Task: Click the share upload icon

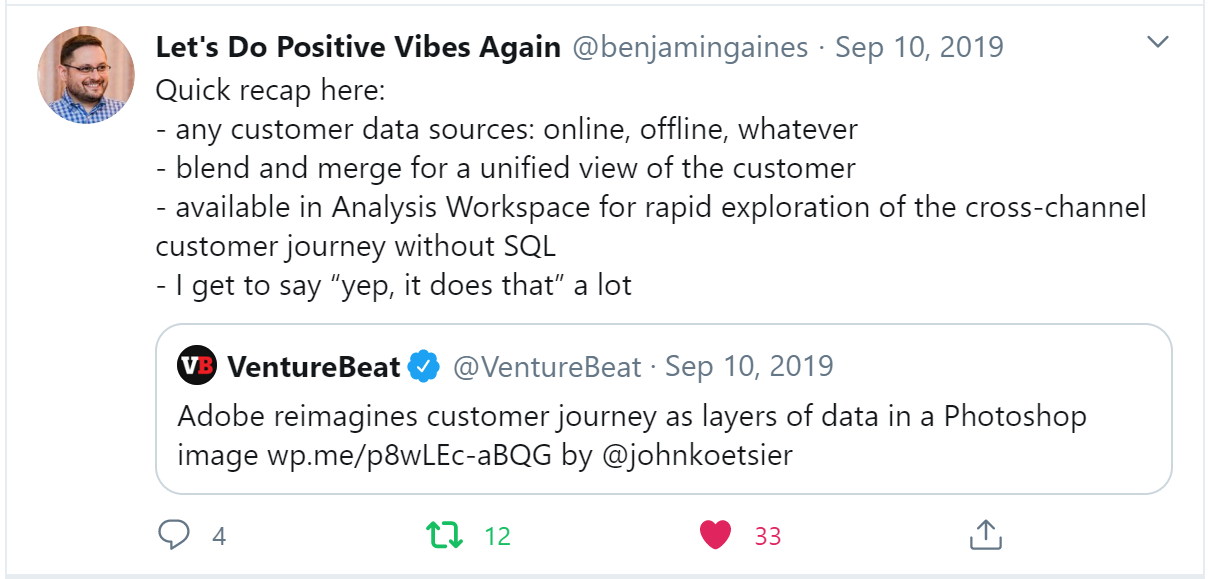Action: click(x=985, y=535)
